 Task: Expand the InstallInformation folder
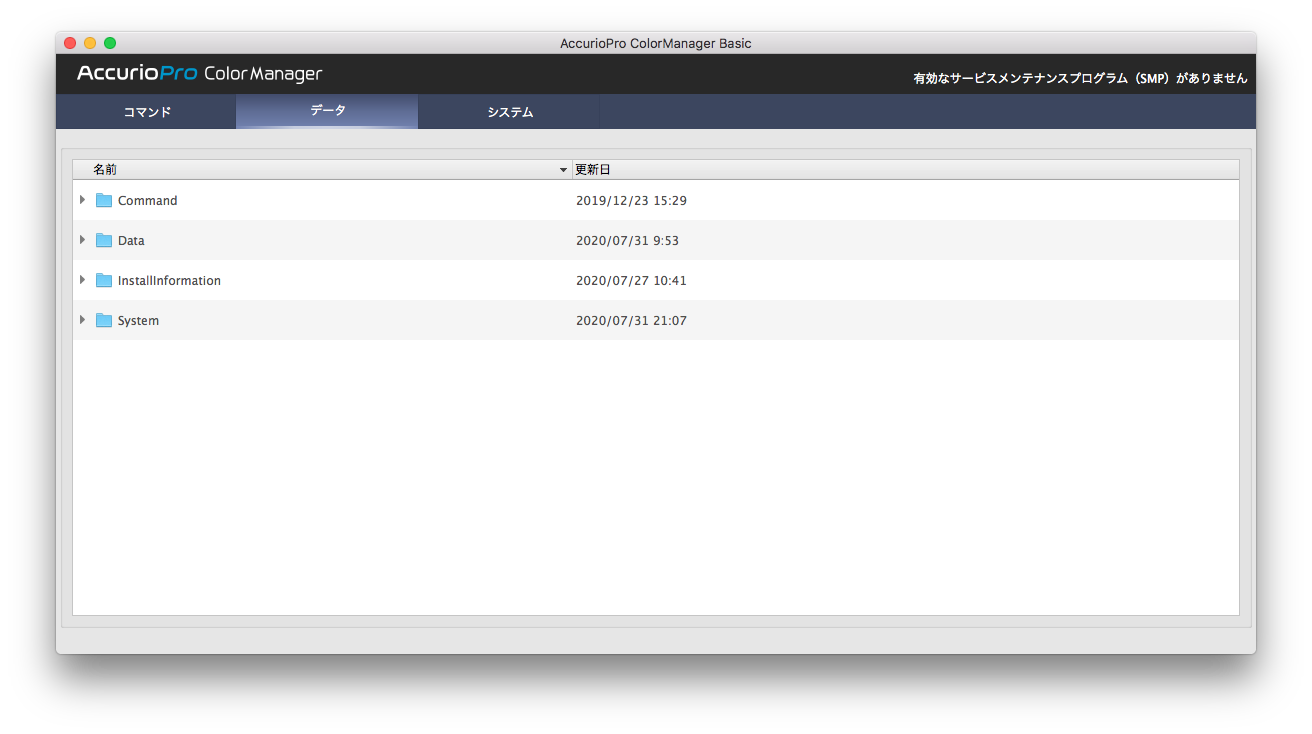coord(82,280)
